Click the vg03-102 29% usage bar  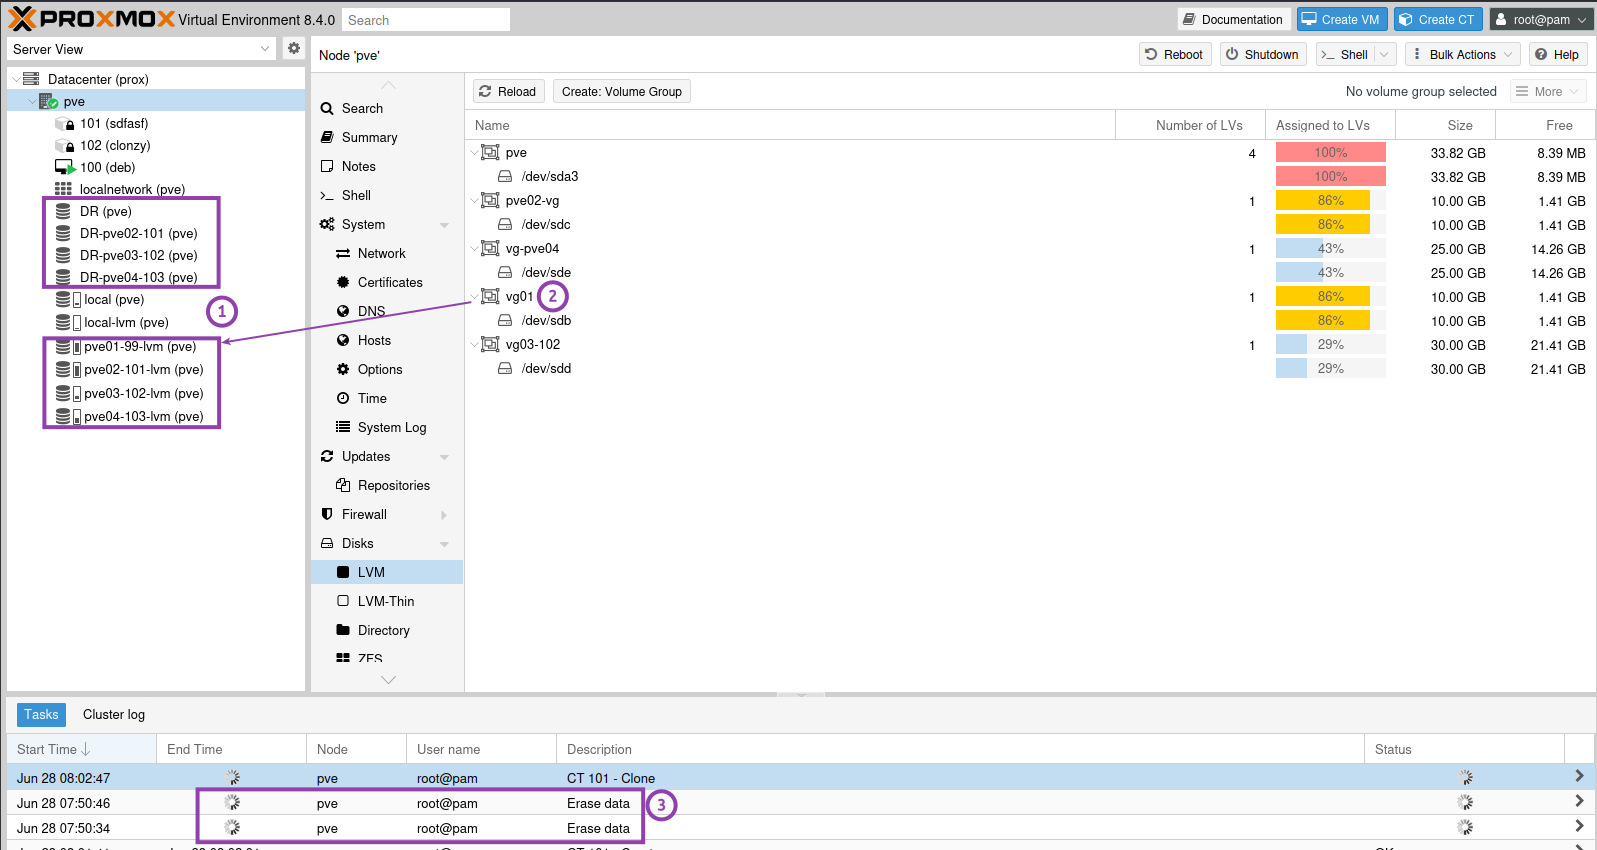coord(1330,345)
